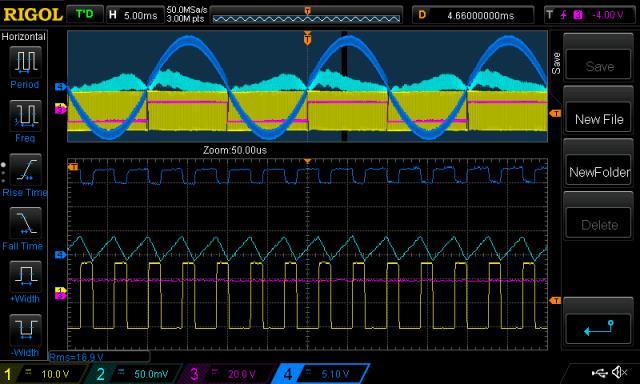Open the trigger level -4.00 V setting

pyautogui.click(x=589, y=15)
